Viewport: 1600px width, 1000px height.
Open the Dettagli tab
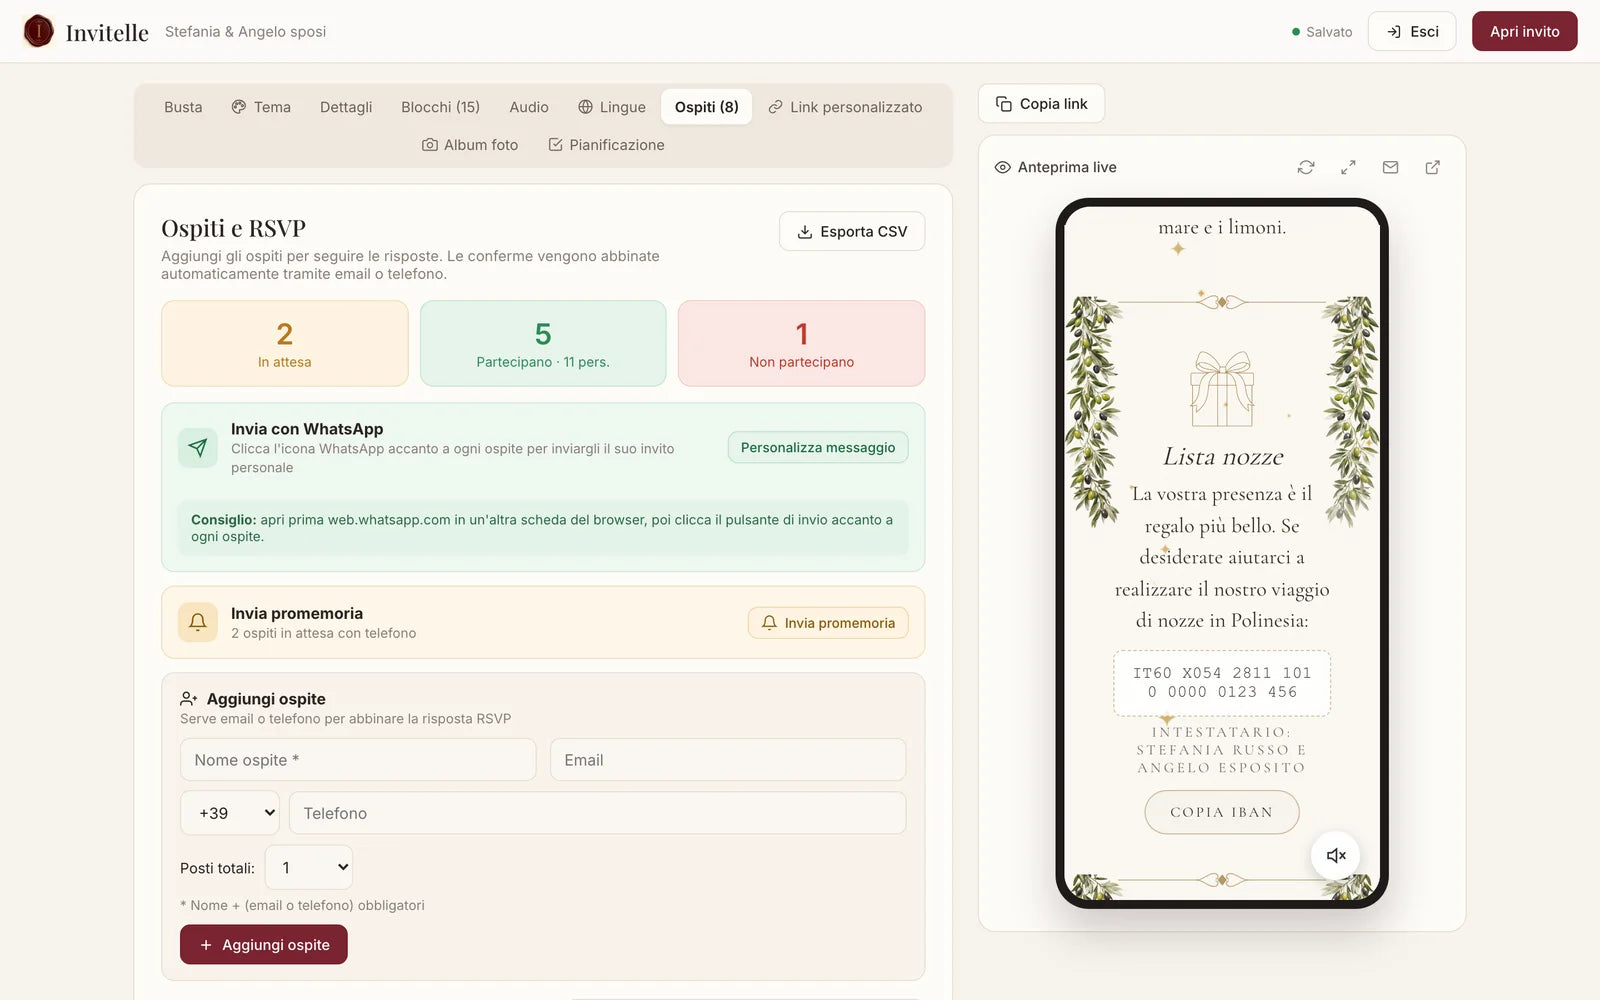(346, 107)
